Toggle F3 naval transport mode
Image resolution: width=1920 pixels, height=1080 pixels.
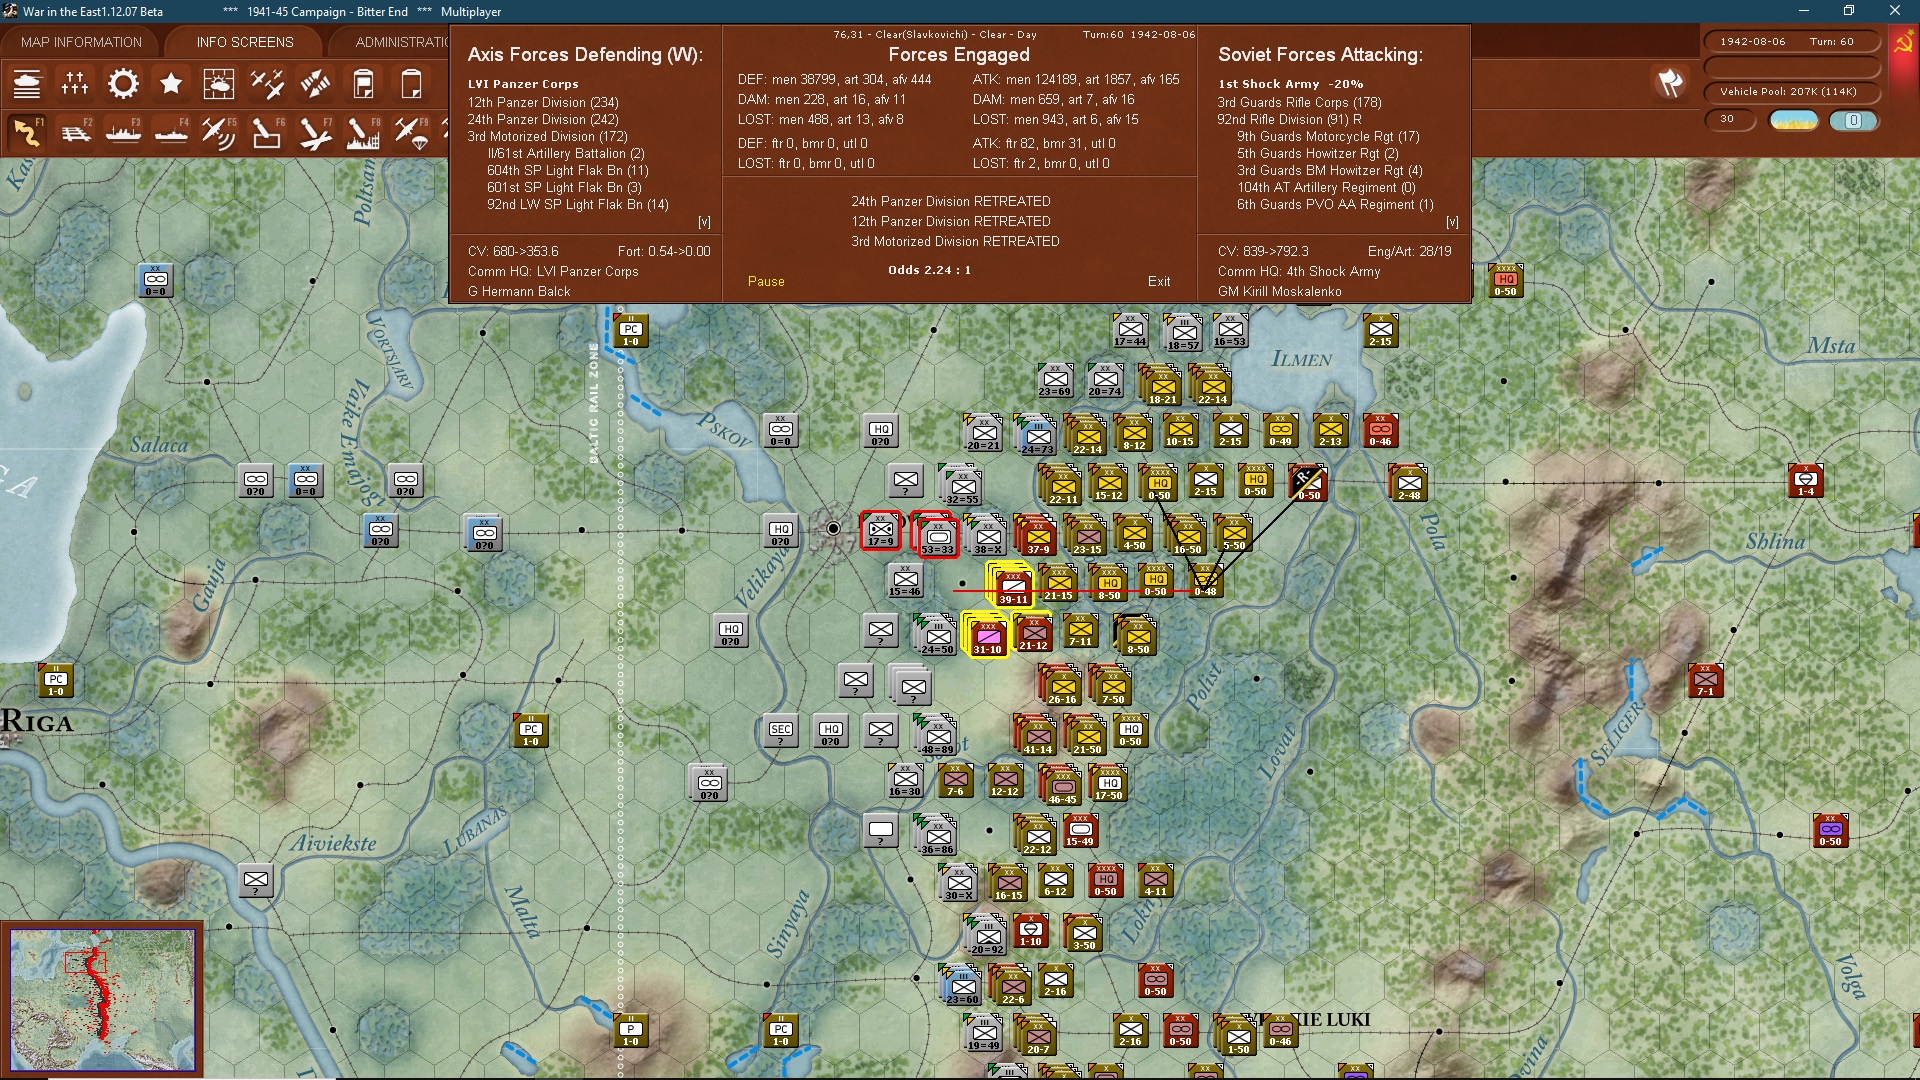tap(123, 133)
